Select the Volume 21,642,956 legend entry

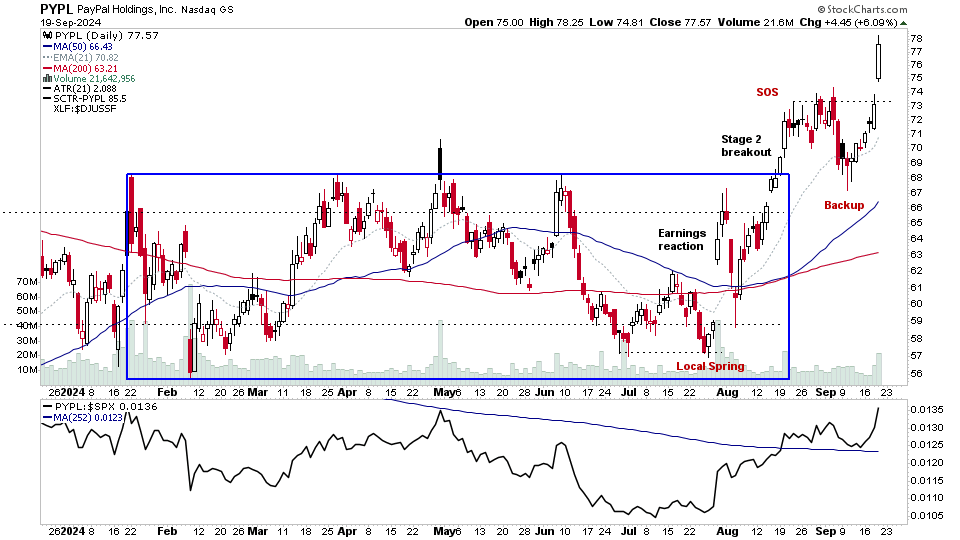point(94,78)
